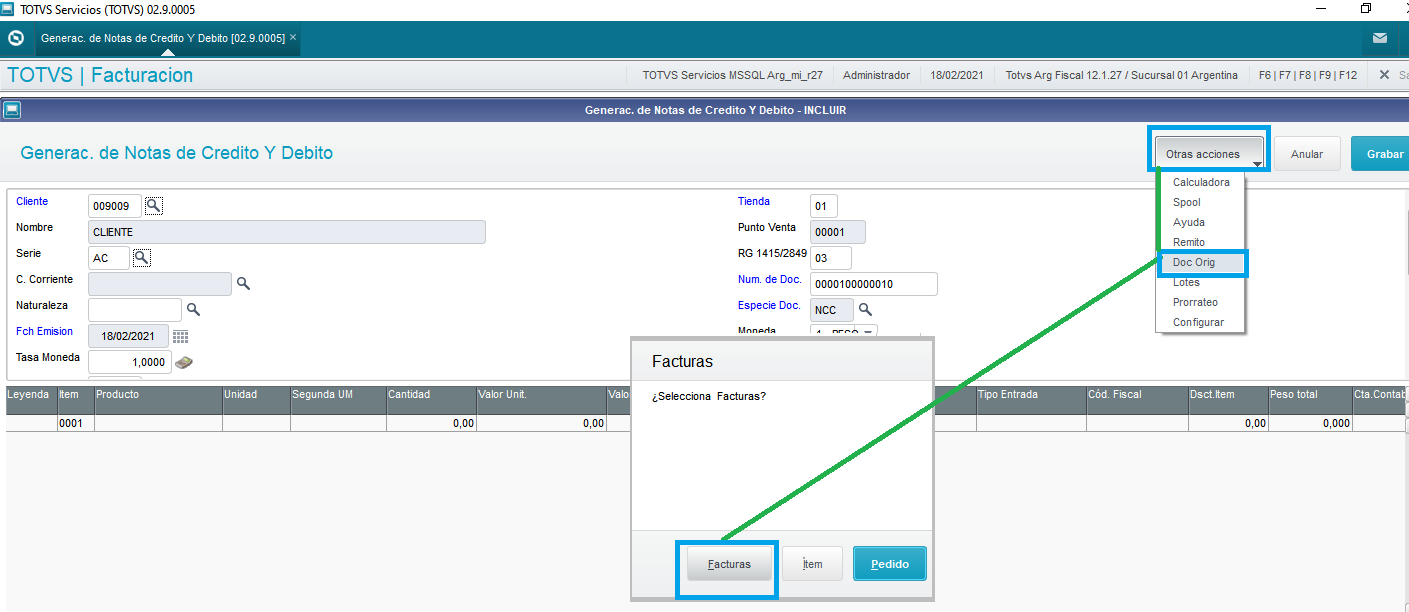Click the TOTVS Servicios MSSQL environment label
The image size is (1409, 612).
tap(733, 75)
